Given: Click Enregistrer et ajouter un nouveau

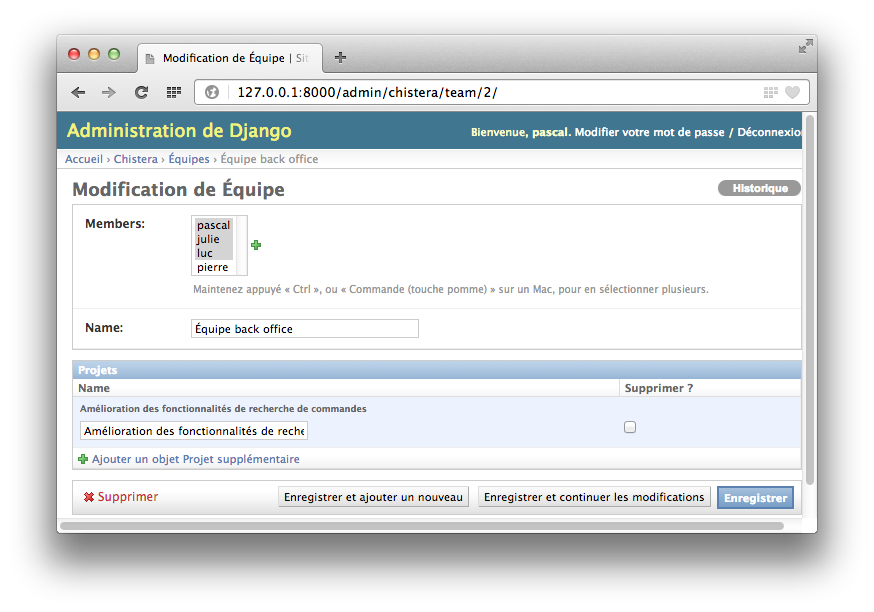Looking at the screenshot, I should (x=373, y=497).
